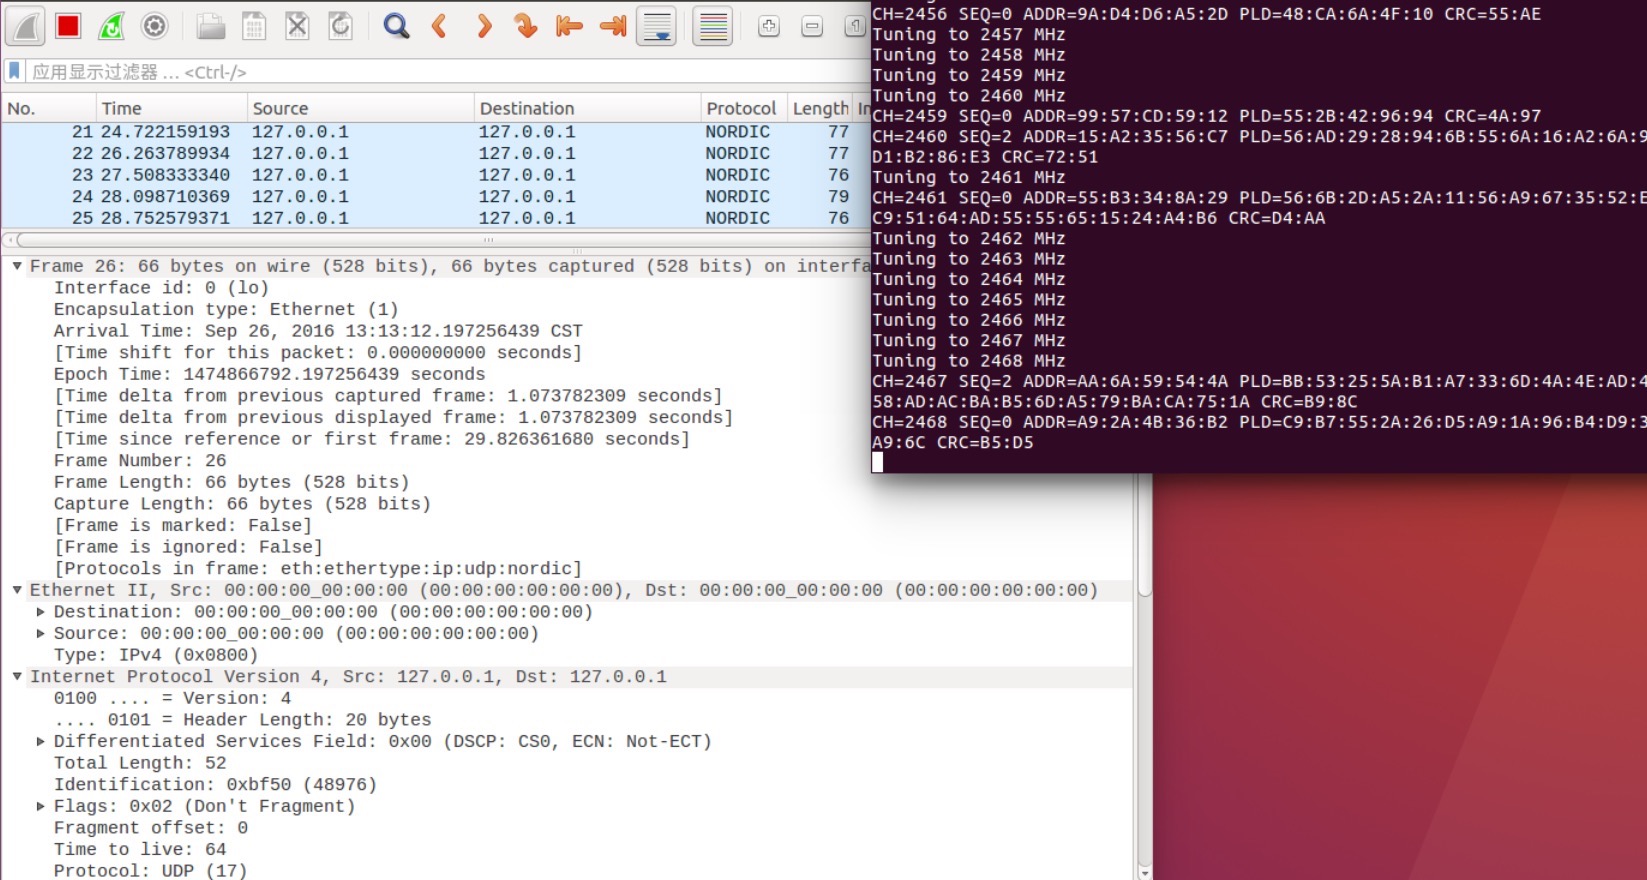Collapse the Frame 26 tree section
The width and height of the screenshot is (1647, 880).
coord(17,266)
